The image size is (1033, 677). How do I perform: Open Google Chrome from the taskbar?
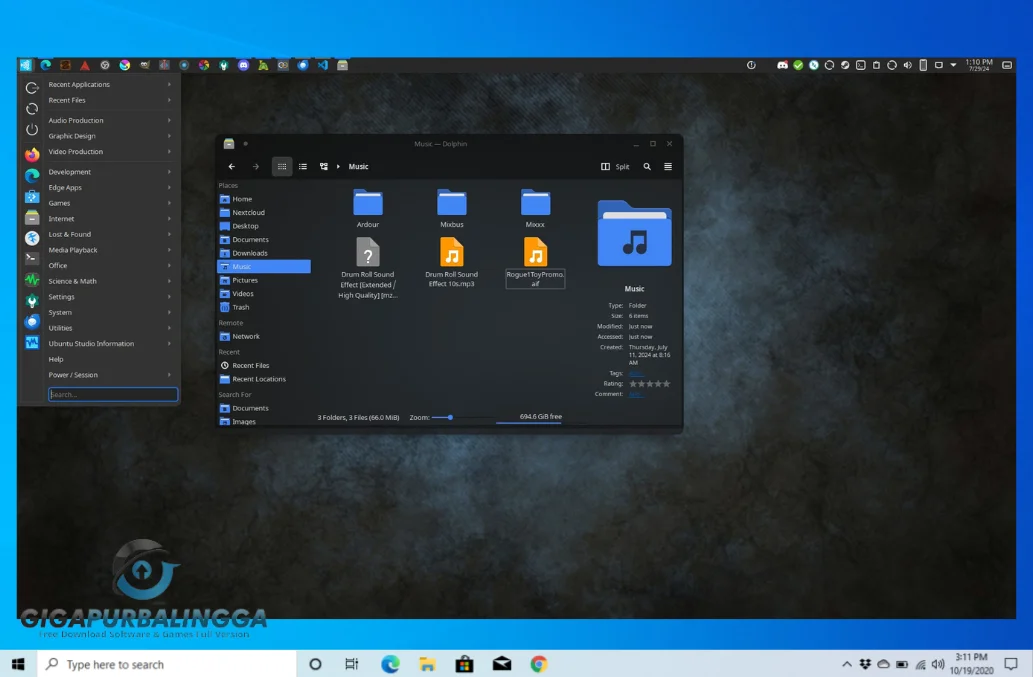point(538,663)
